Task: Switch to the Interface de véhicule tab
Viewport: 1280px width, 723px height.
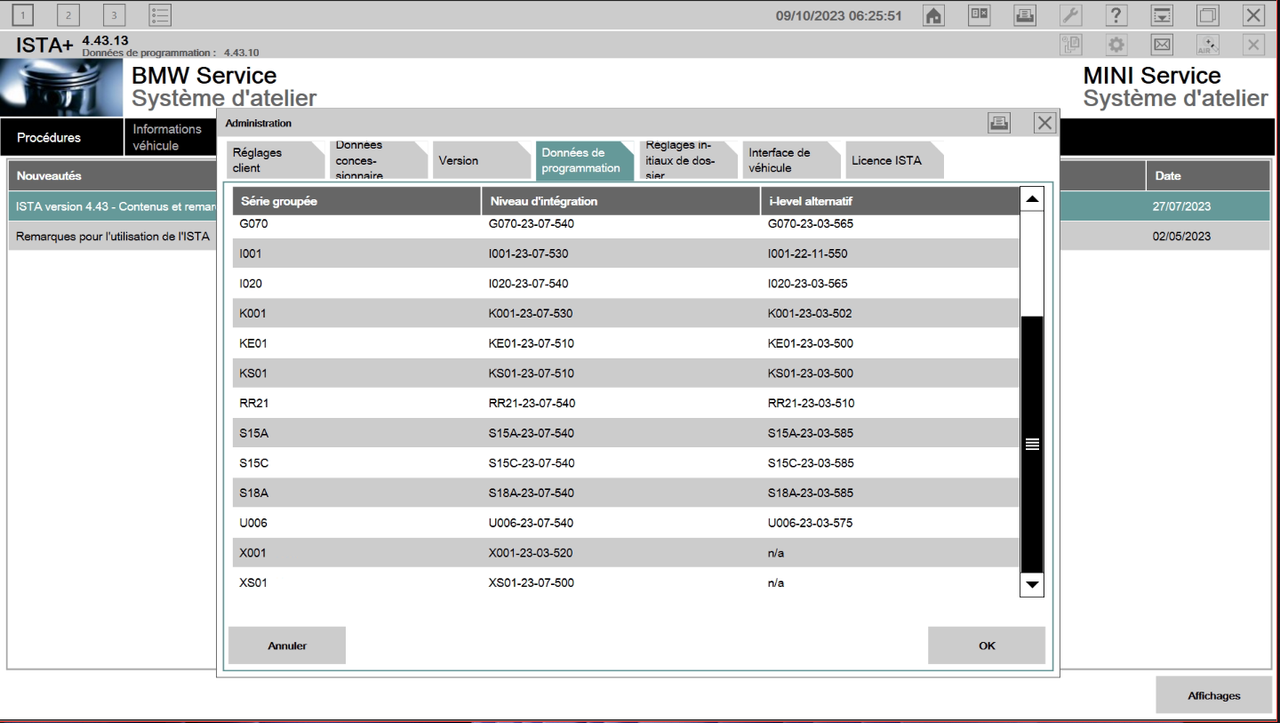Action: [x=790, y=160]
